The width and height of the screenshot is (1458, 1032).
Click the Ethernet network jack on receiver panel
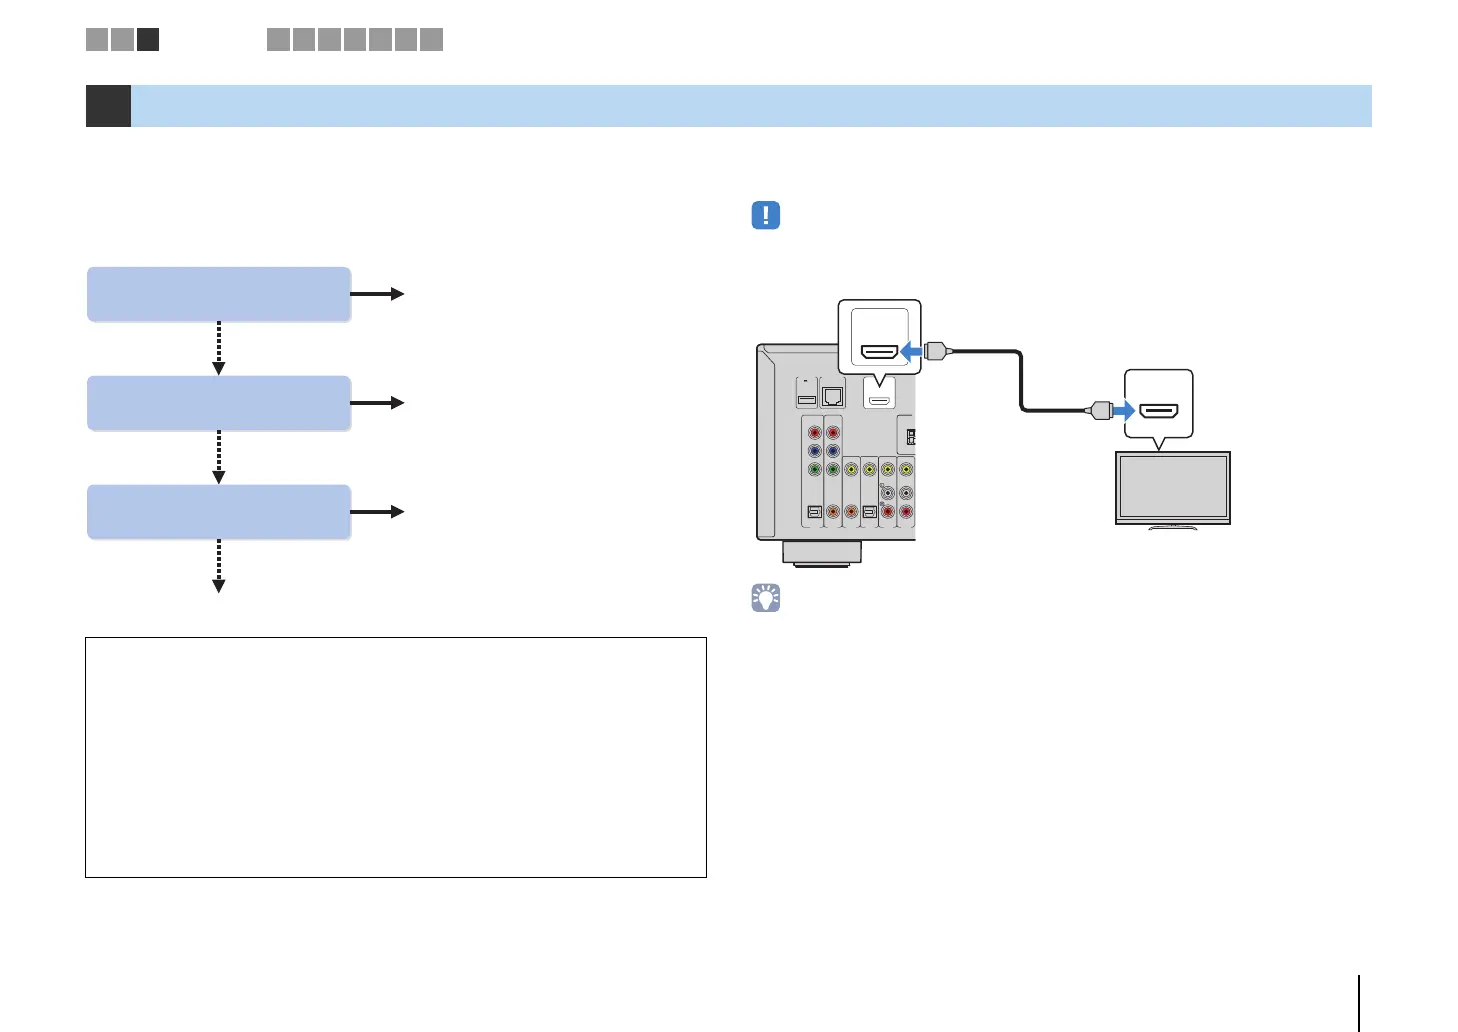pyautogui.click(x=832, y=396)
